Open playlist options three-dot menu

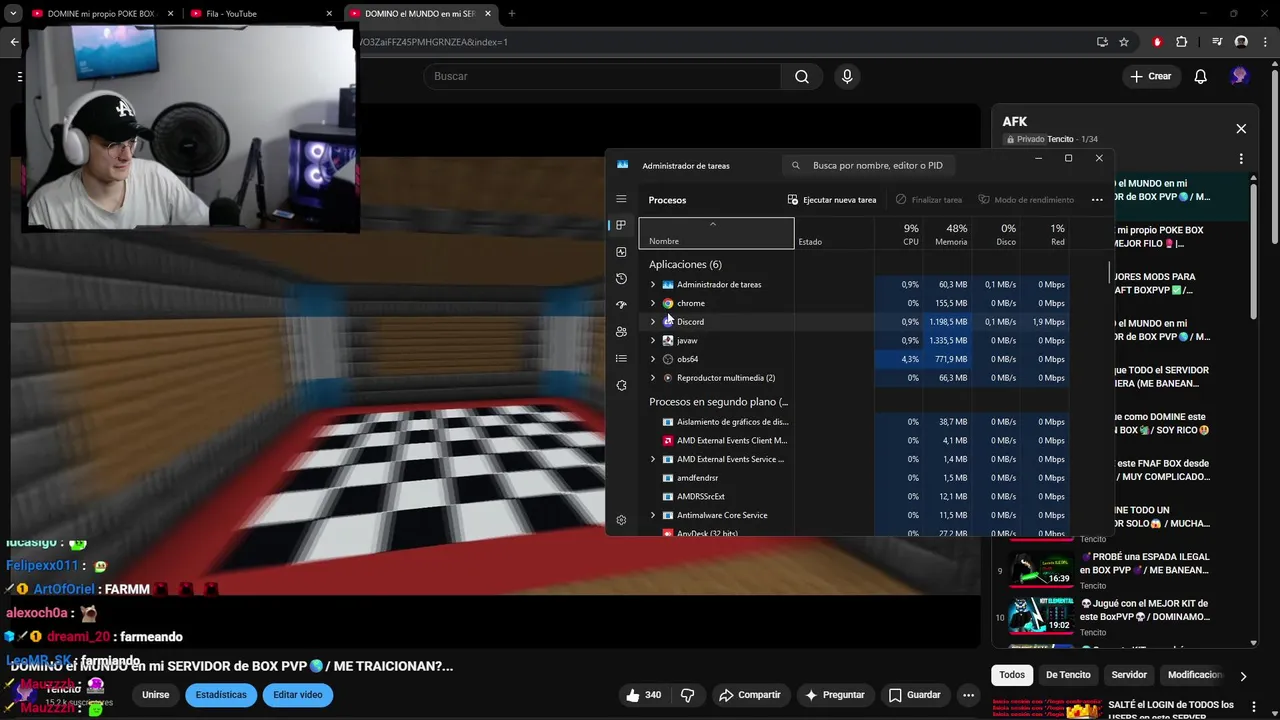pyautogui.click(x=1241, y=158)
